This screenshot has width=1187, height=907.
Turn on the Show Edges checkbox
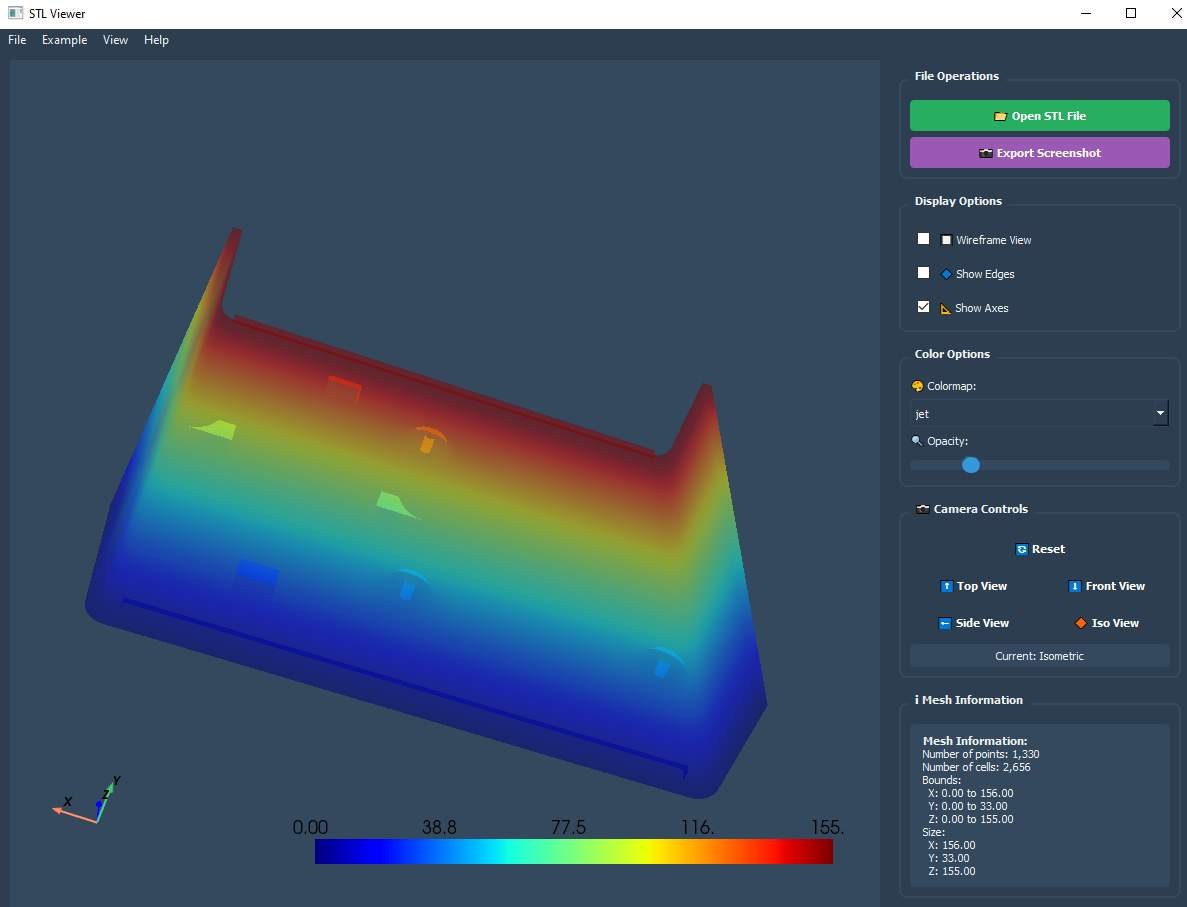[923, 273]
